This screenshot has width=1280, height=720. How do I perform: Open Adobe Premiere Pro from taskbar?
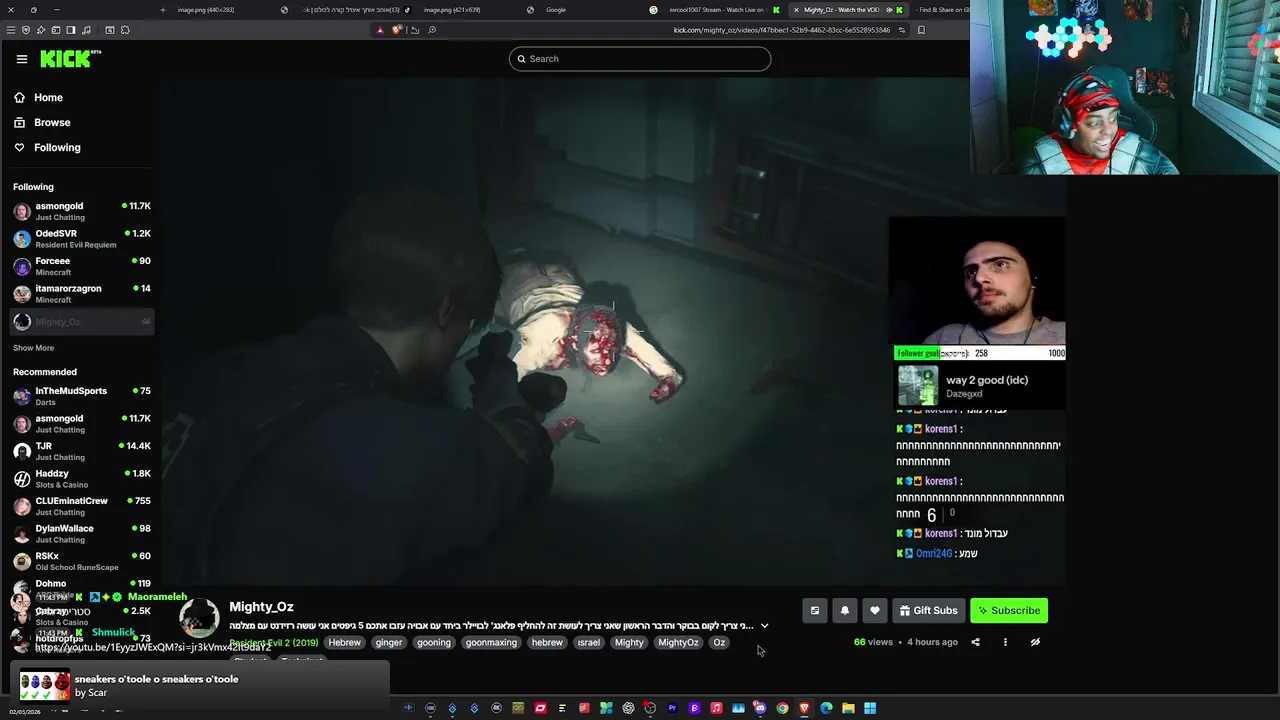click(x=672, y=708)
